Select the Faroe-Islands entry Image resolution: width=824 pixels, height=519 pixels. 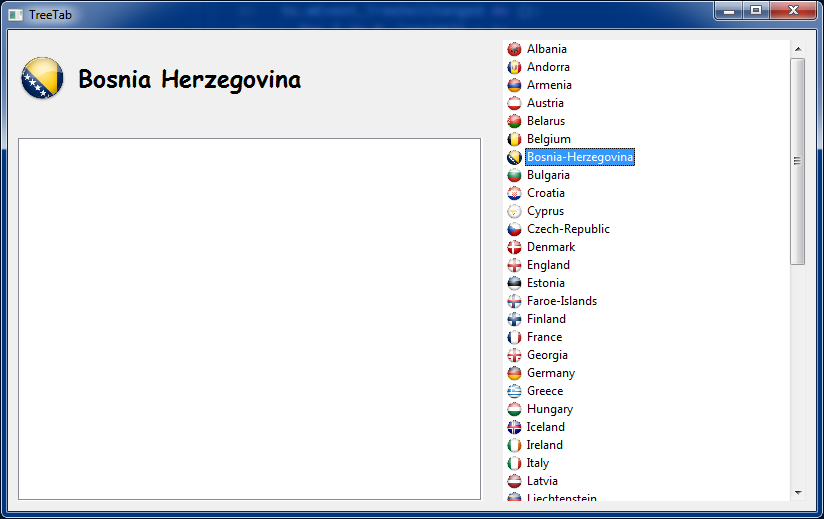pyautogui.click(x=561, y=301)
